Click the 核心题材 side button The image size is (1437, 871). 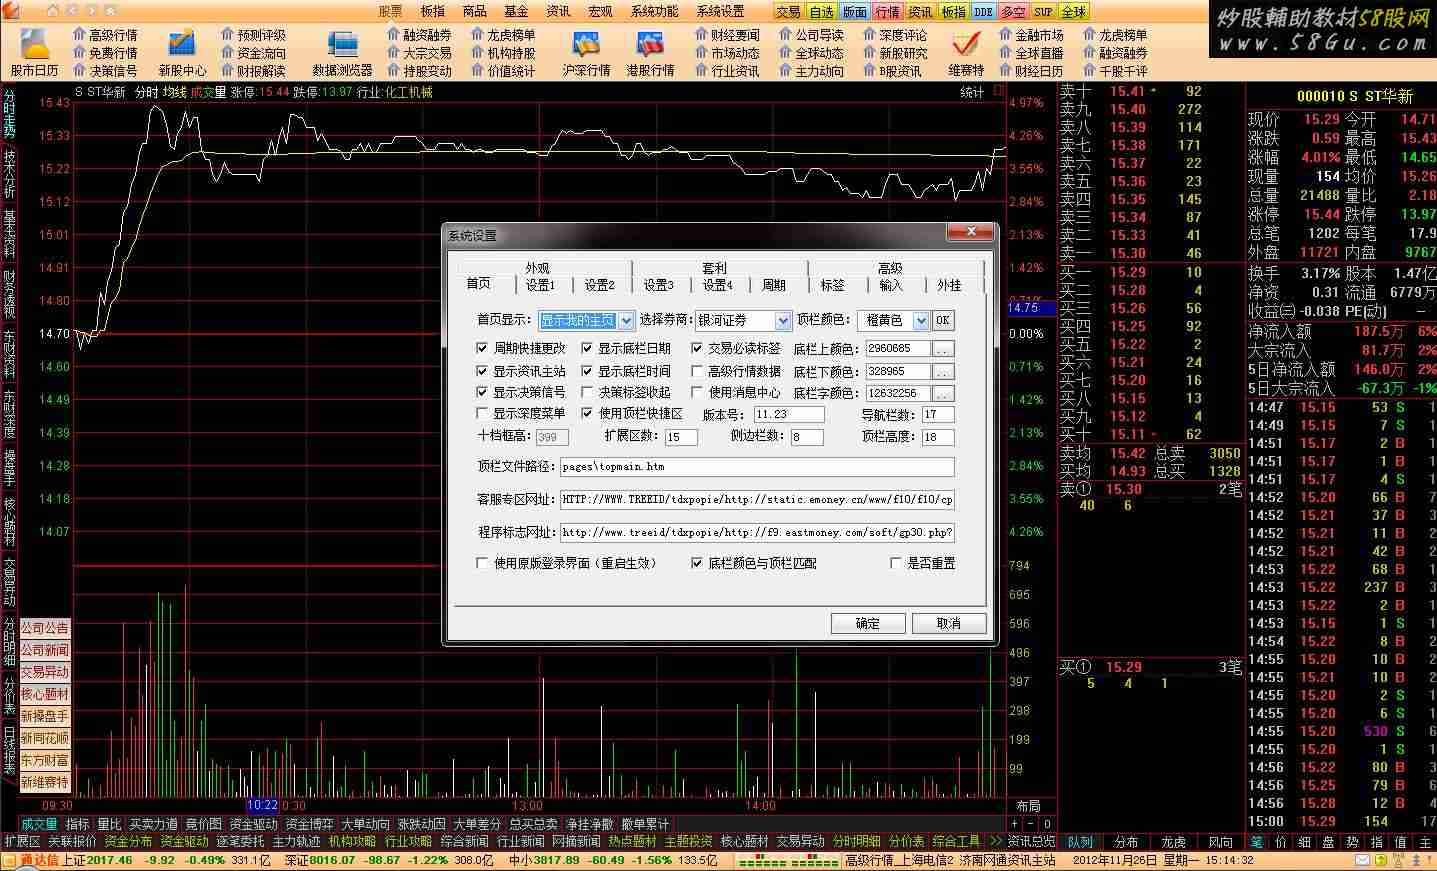click(x=45, y=694)
